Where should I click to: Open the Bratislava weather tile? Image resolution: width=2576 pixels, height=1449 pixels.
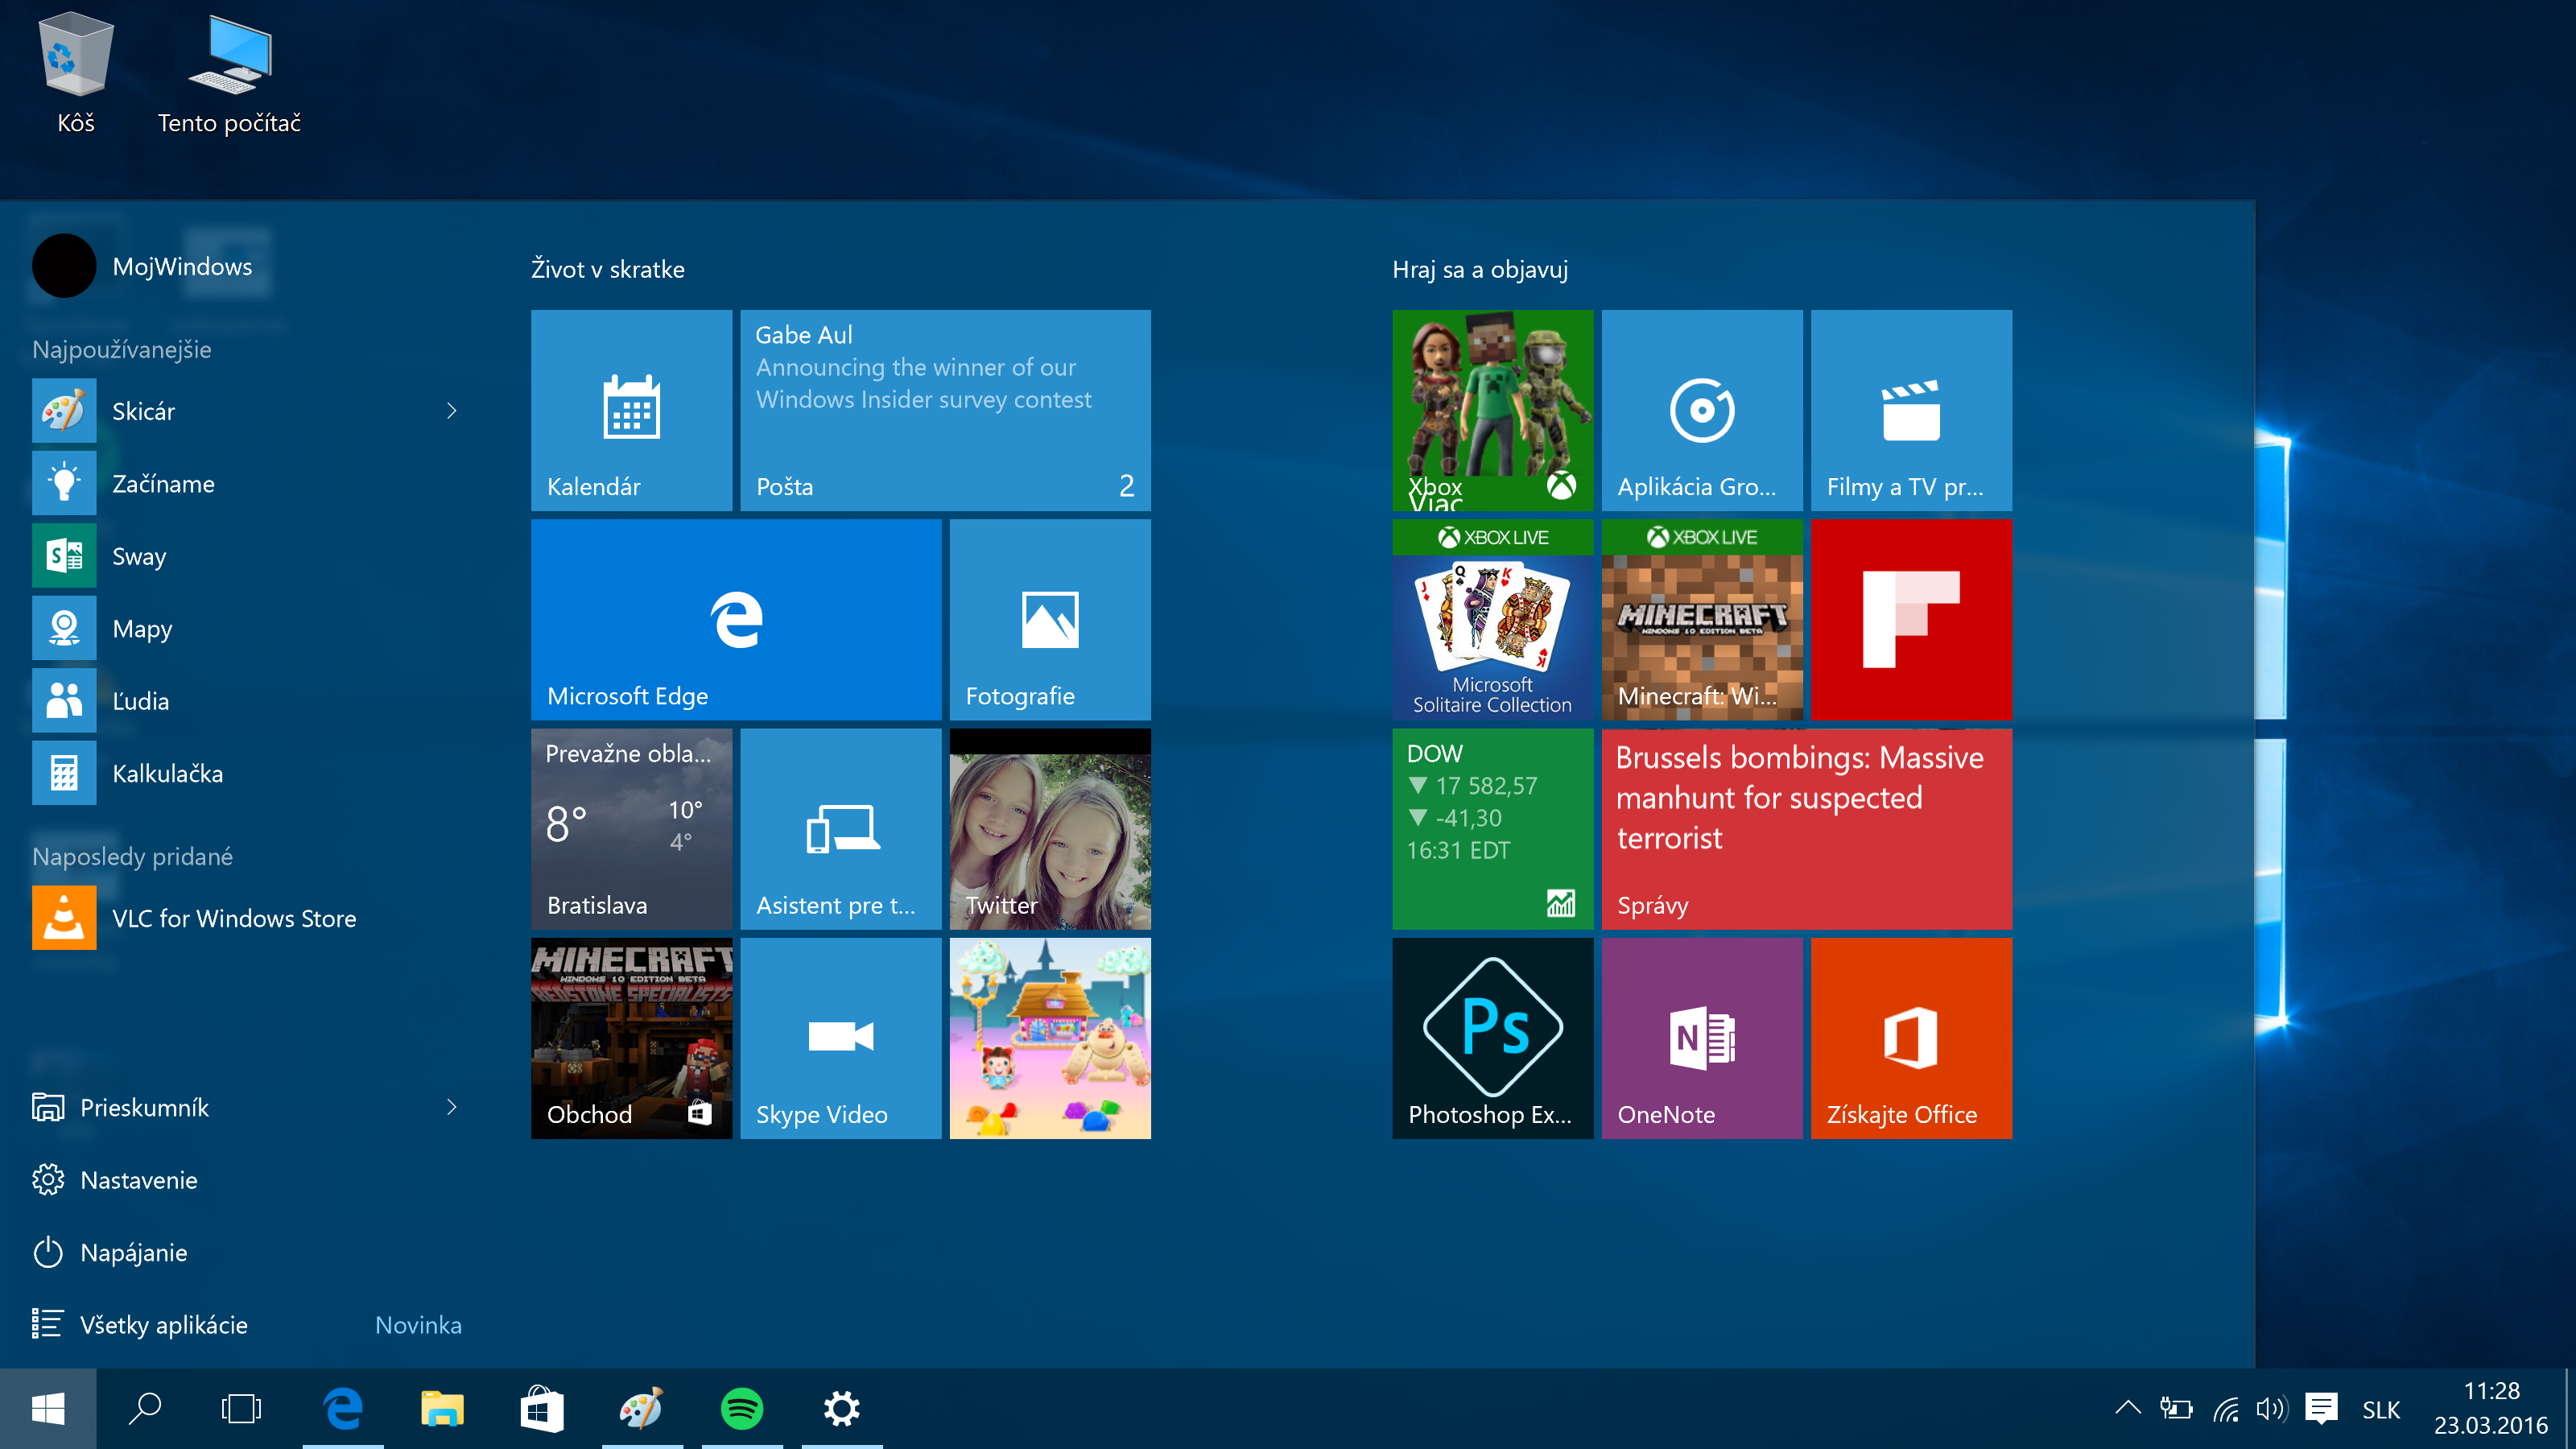tap(631, 828)
